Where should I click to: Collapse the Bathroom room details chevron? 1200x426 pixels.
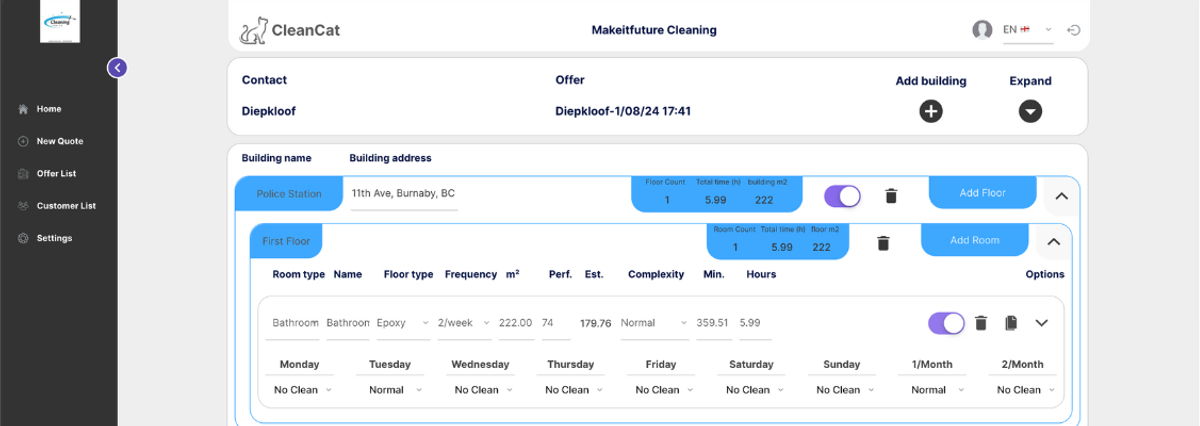pyautogui.click(x=1041, y=323)
